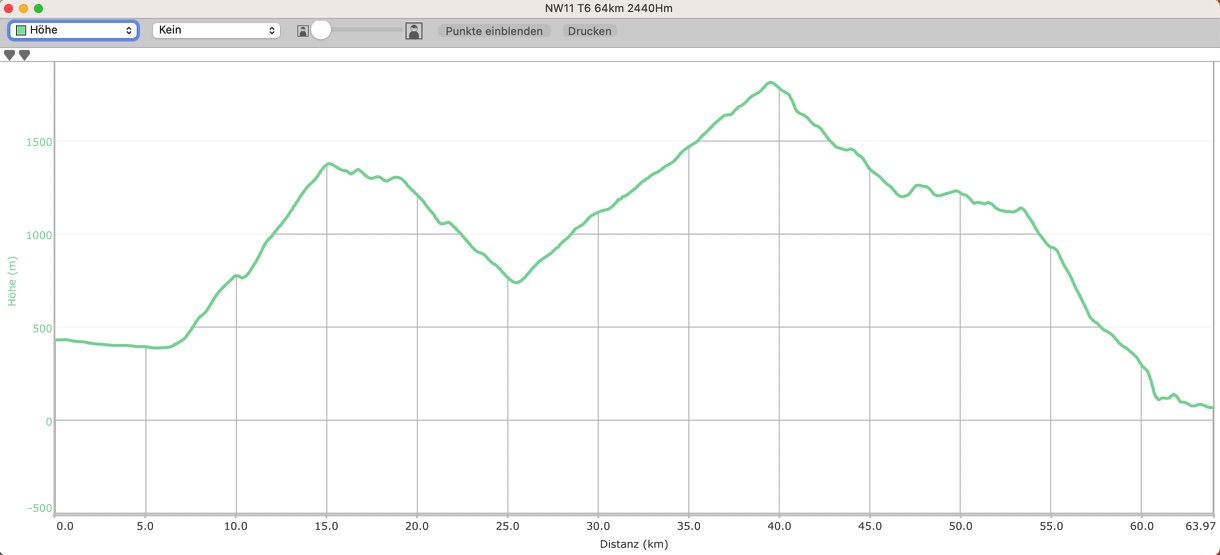The width and height of the screenshot is (1220, 555).
Task: Click the window title NW11 T6 64km 2440Hm
Action: pyautogui.click(x=610, y=8)
